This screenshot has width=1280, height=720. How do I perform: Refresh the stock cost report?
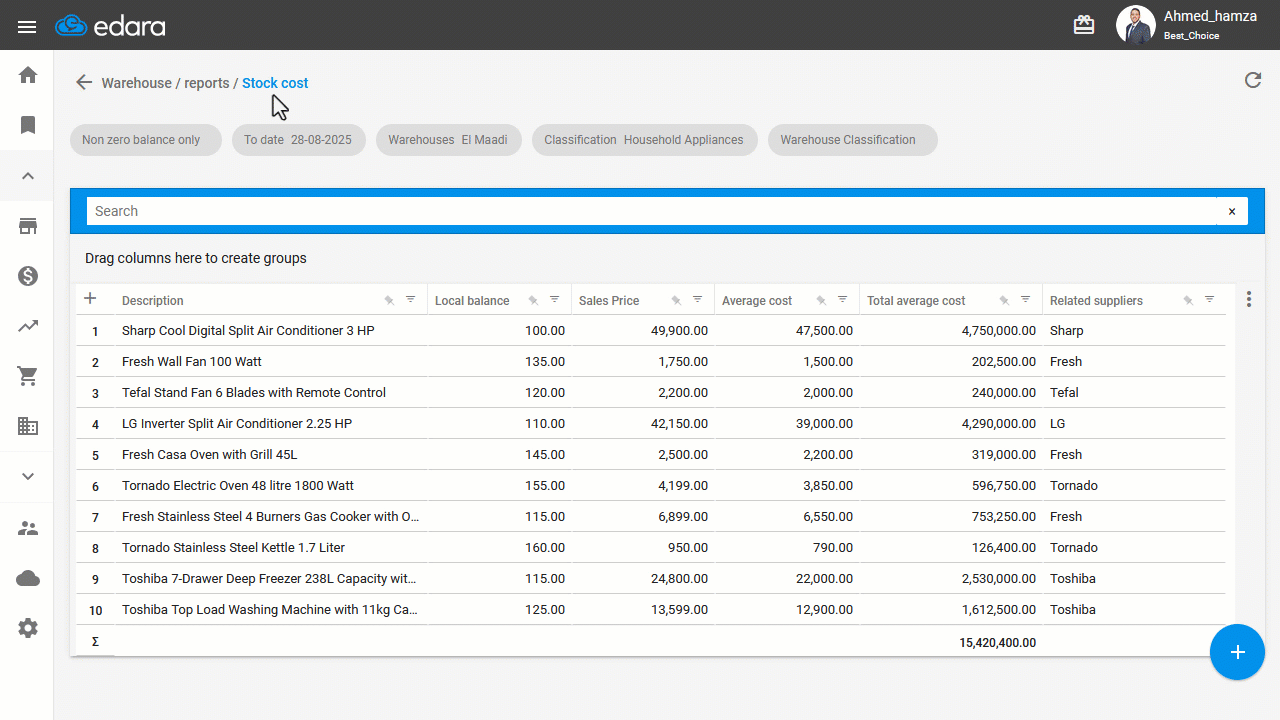click(x=1253, y=80)
